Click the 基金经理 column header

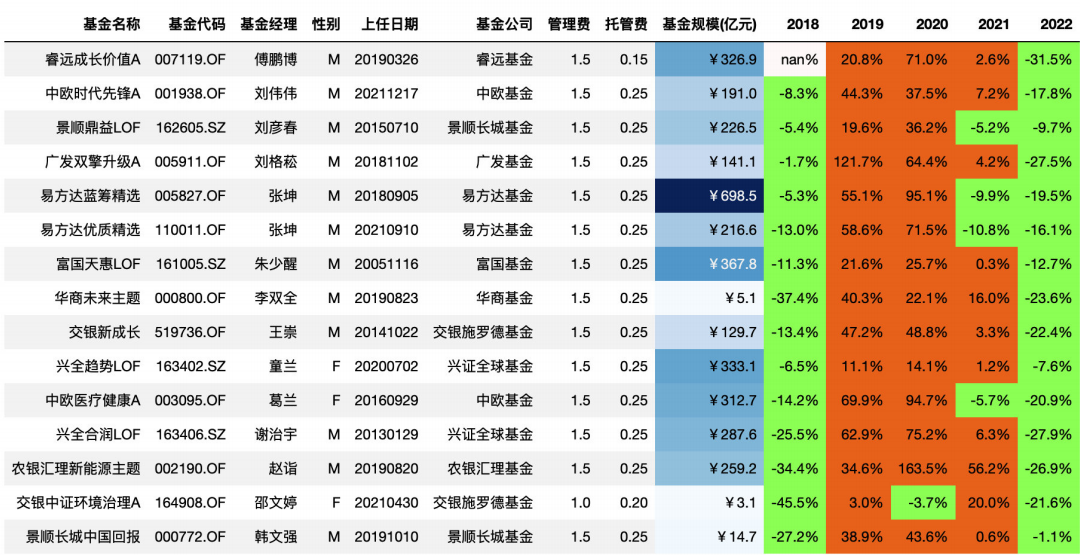tap(269, 25)
